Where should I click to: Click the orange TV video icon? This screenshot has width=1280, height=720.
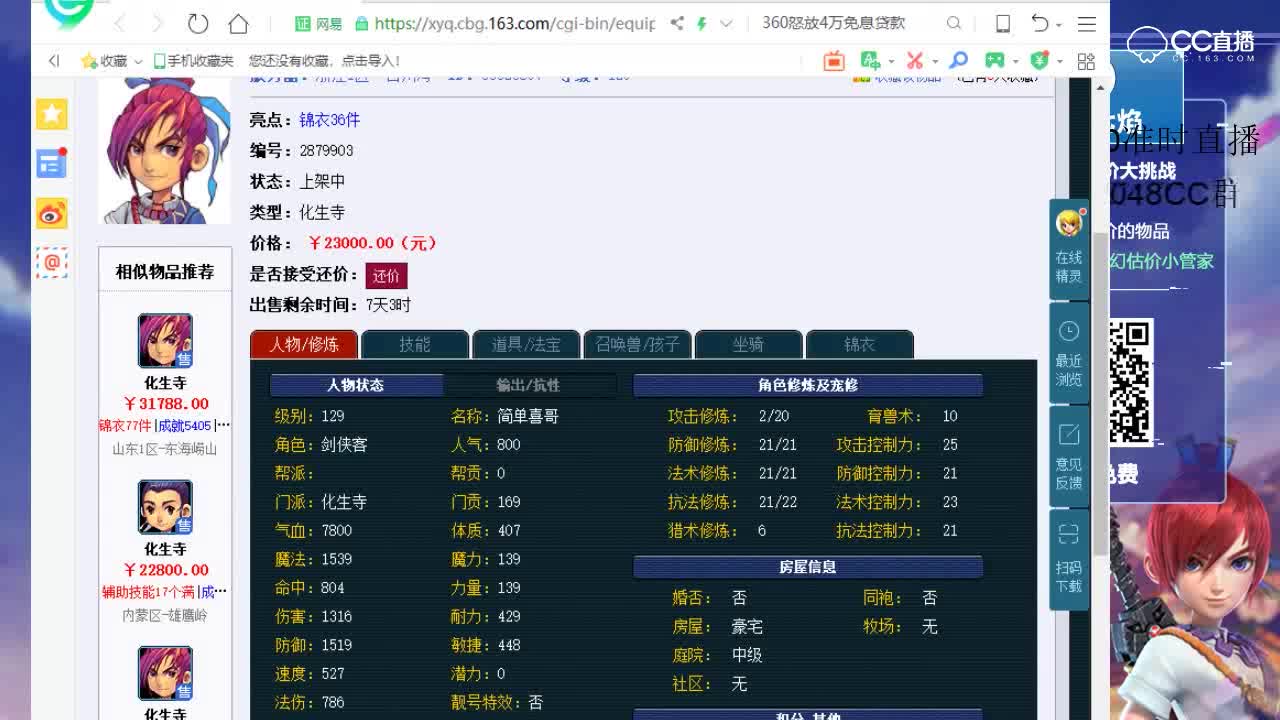click(834, 61)
